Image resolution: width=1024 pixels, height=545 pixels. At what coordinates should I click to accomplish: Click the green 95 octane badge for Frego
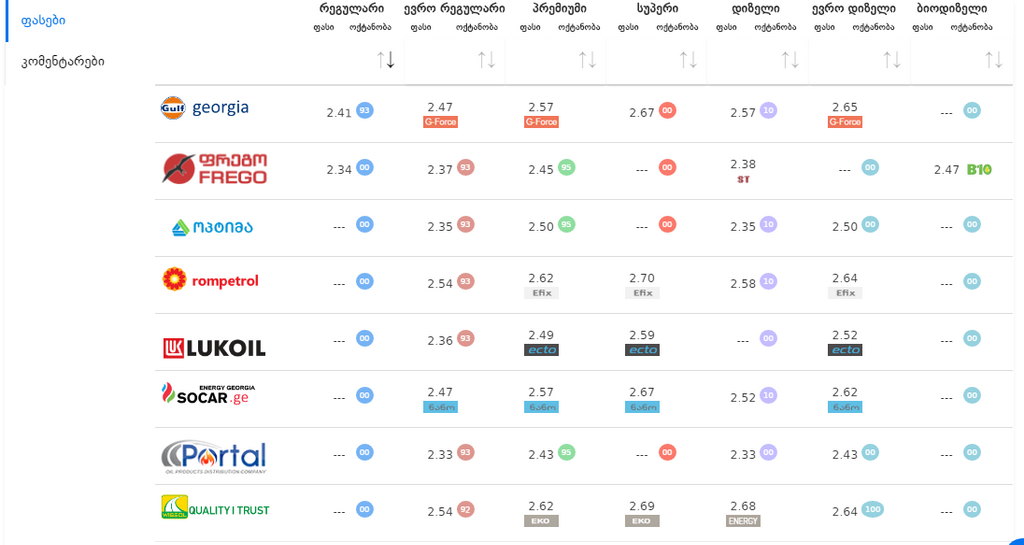pyautogui.click(x=567, y=168)
